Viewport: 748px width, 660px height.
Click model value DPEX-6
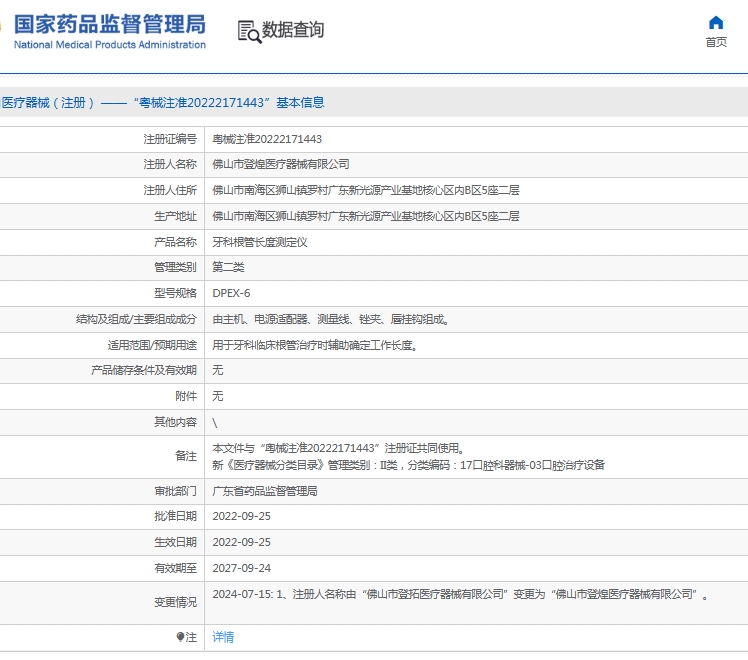point(231,293)
